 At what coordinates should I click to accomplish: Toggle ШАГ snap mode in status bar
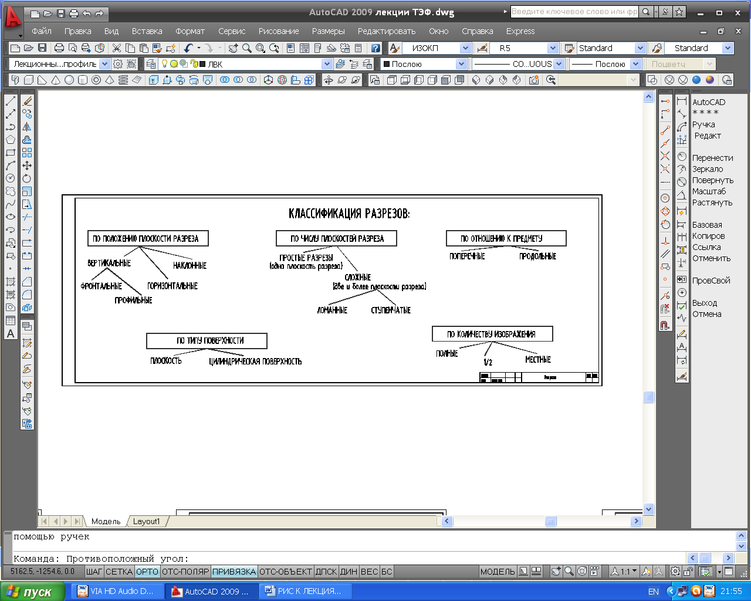pos(94,571)
